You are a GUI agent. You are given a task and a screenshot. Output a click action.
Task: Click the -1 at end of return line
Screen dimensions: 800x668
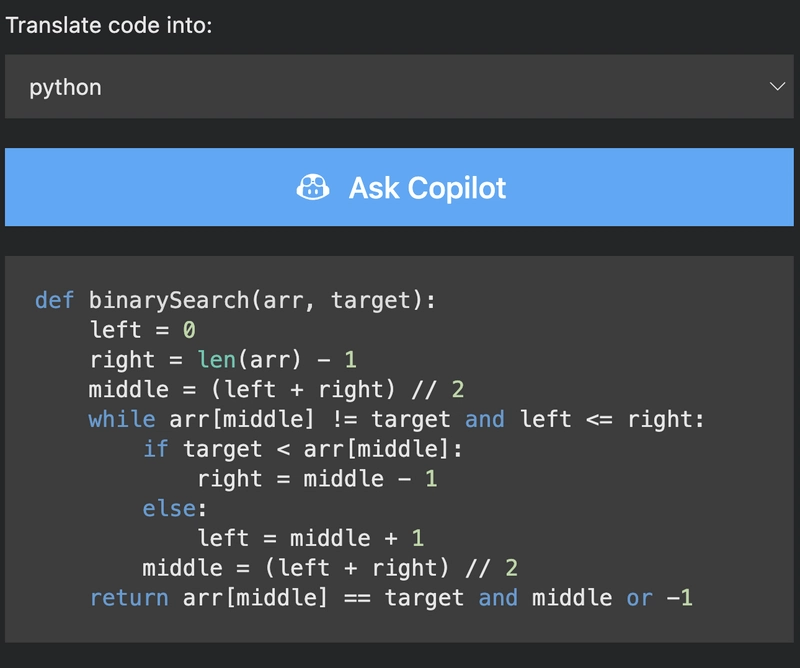click(680, 598)
